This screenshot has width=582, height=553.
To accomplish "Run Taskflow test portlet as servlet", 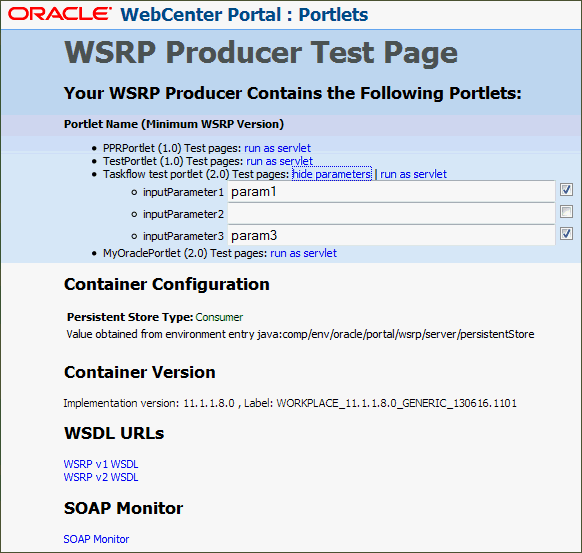I will tap(413, 174).
